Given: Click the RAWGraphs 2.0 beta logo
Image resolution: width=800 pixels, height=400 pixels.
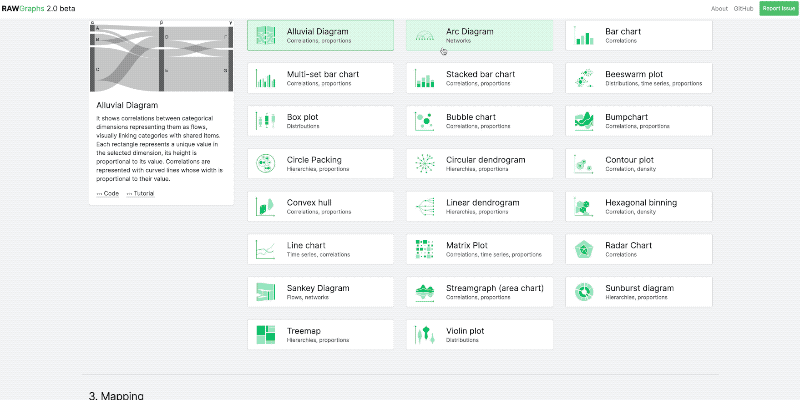Looking at the screenshot, I should point(39,9).
